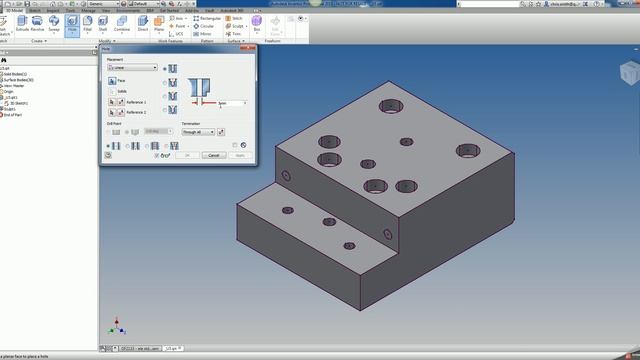The width and height of the screenshot is (640, 360).
Task: Open the hole diameter value flyout arrow
Action: pos(245,103)
